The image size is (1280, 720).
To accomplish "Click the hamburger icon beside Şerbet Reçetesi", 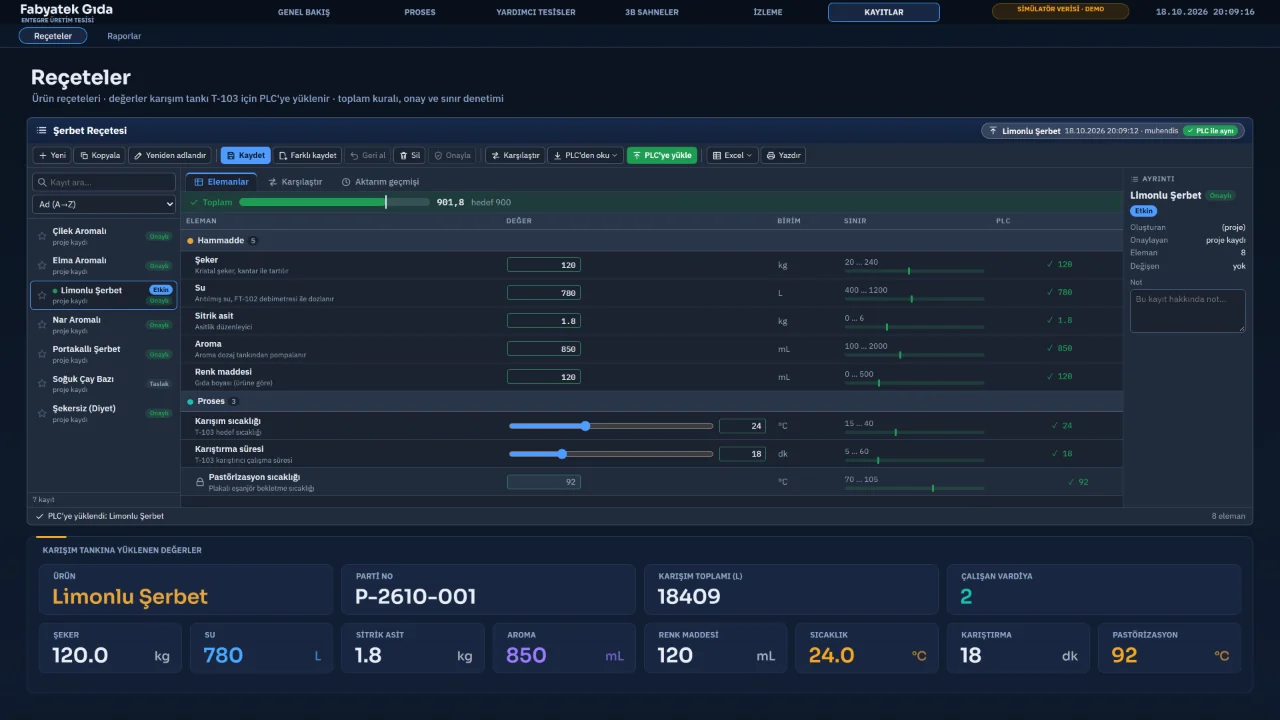I will [42, 130].
